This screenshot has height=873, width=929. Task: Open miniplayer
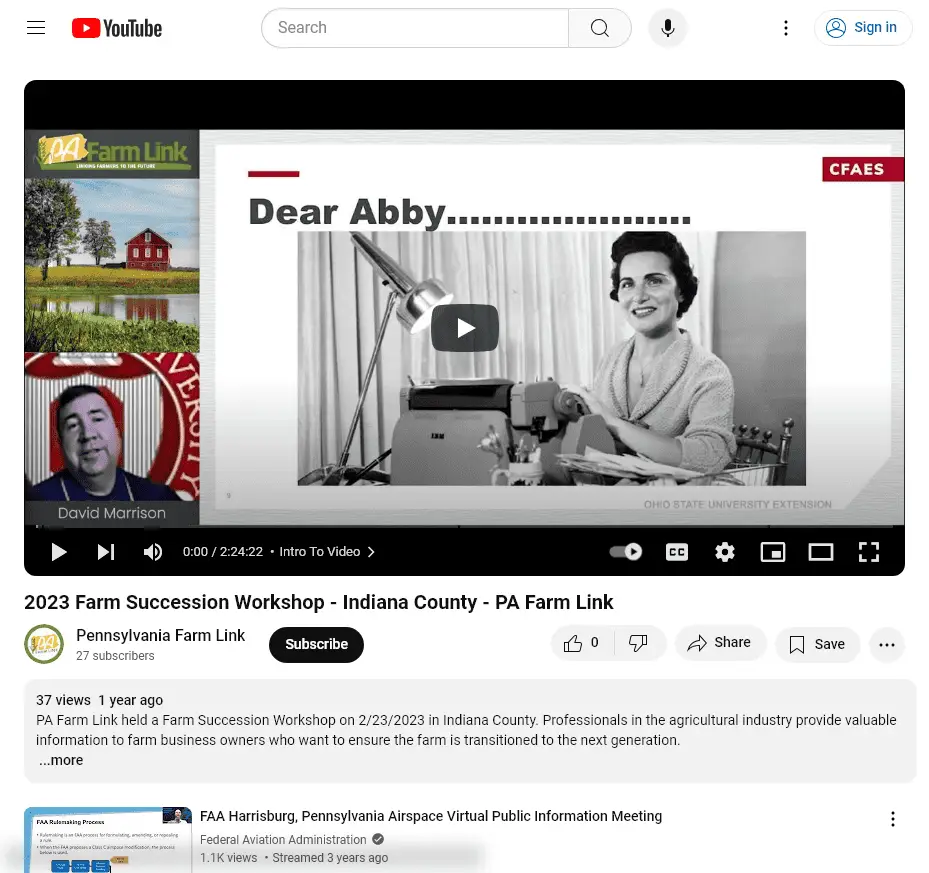(773, 552)
